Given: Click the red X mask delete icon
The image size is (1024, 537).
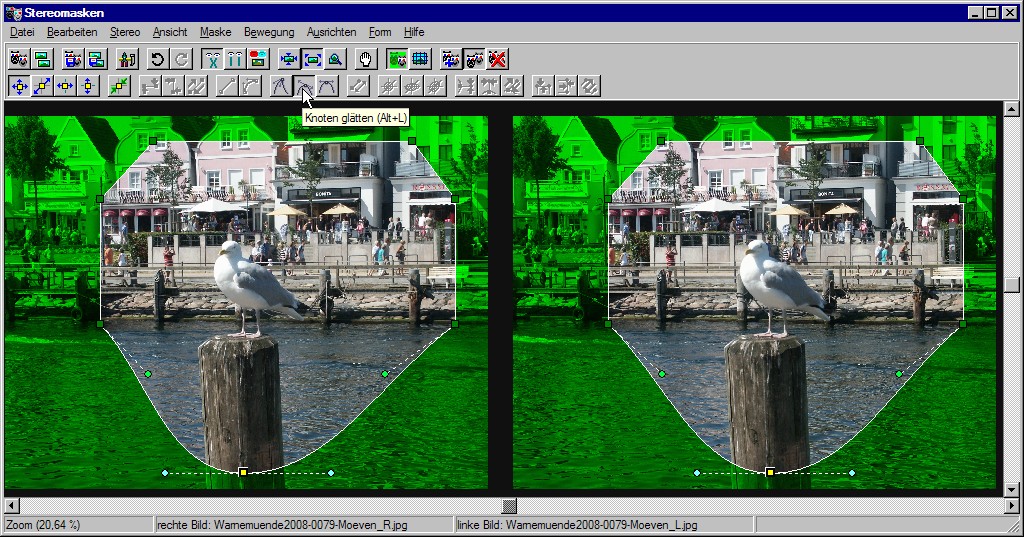Looking at the screenshot, I should (497, 59).
